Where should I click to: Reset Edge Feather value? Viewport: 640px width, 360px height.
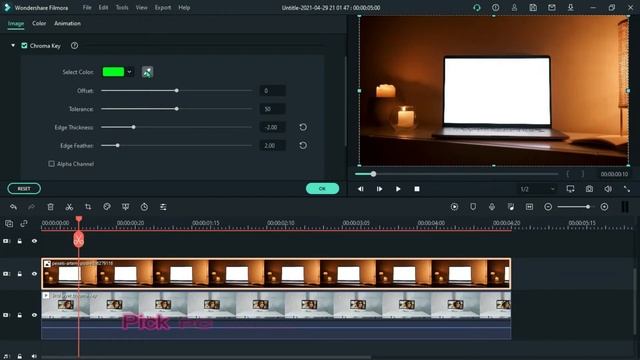(303, 145)
